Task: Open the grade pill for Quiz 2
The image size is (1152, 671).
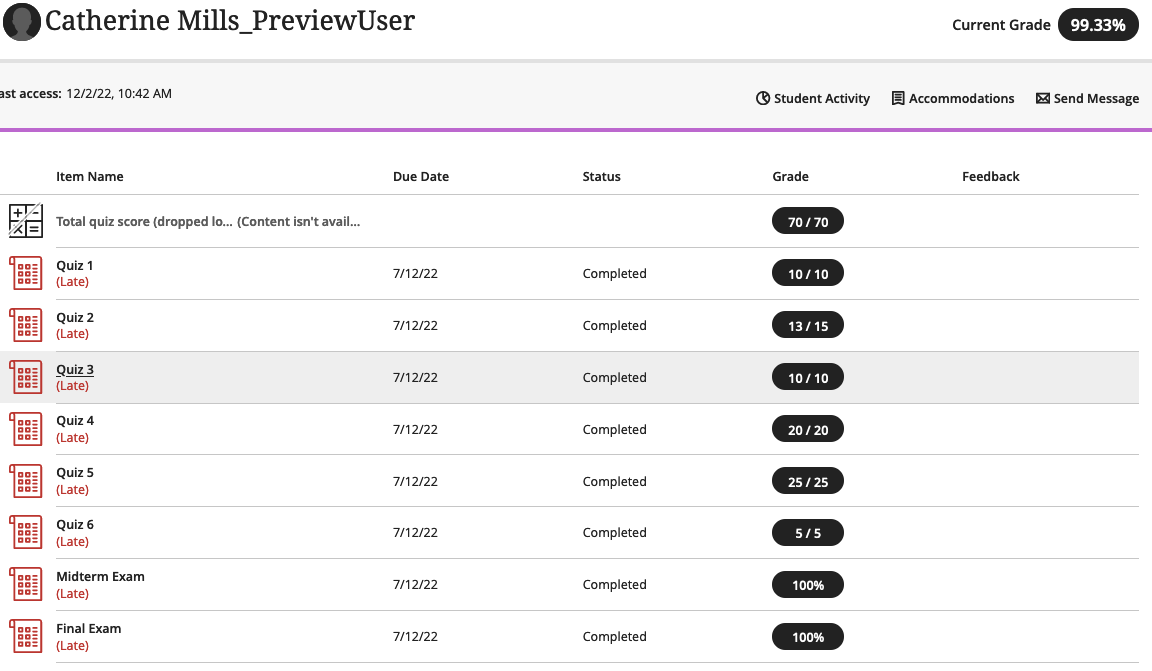Action: [x=807, y=324]
